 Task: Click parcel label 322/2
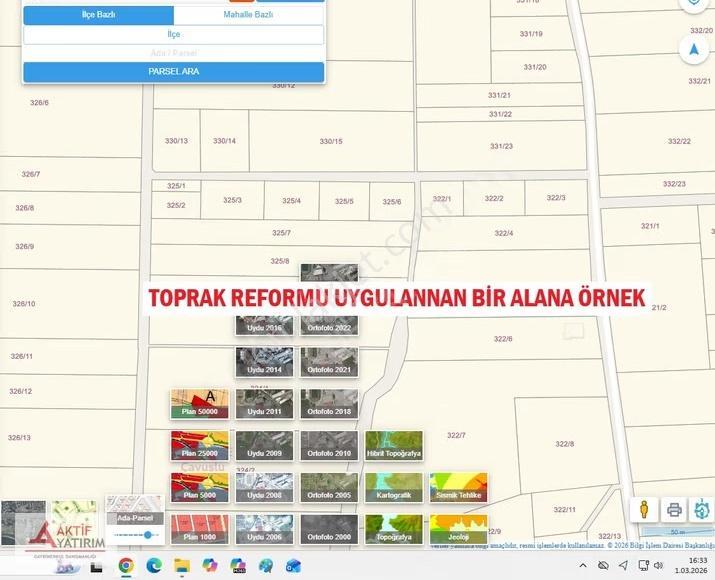[494, 198]
